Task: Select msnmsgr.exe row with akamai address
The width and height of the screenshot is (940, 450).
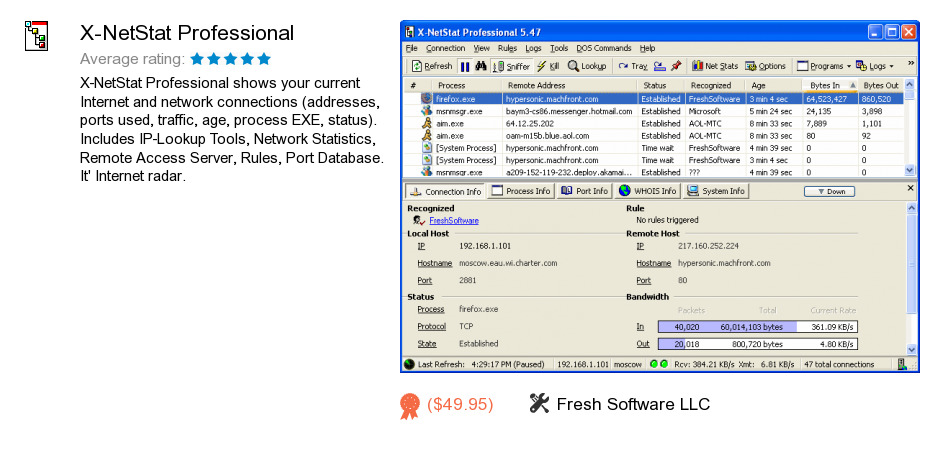Action: tap(653, 172)
